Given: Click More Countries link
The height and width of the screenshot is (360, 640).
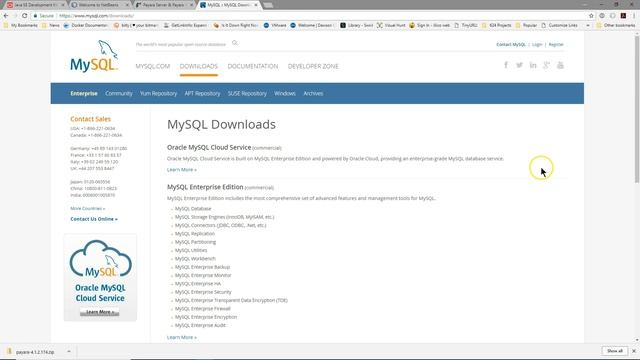Looking at the screenshot, I should pyautogui.click(x=87, y=209).
